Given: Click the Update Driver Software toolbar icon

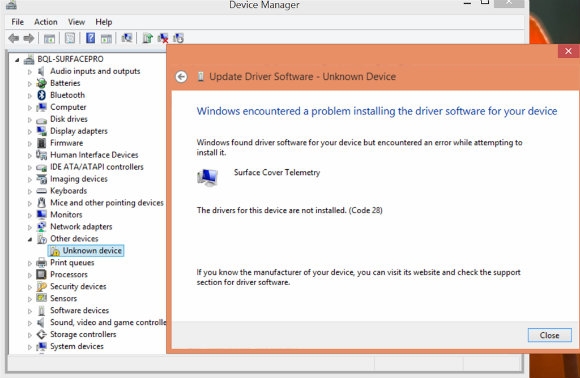Looking at the screenshot, I should (x=148, y=38).
